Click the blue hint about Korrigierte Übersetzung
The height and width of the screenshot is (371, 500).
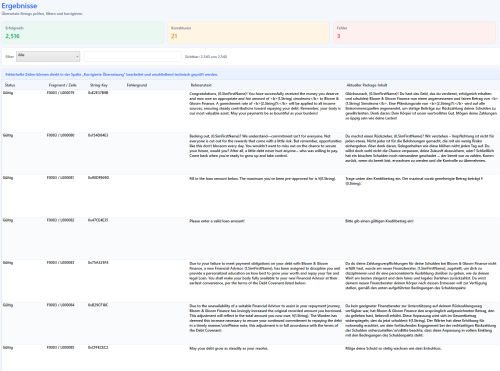(x=111, y=75)
